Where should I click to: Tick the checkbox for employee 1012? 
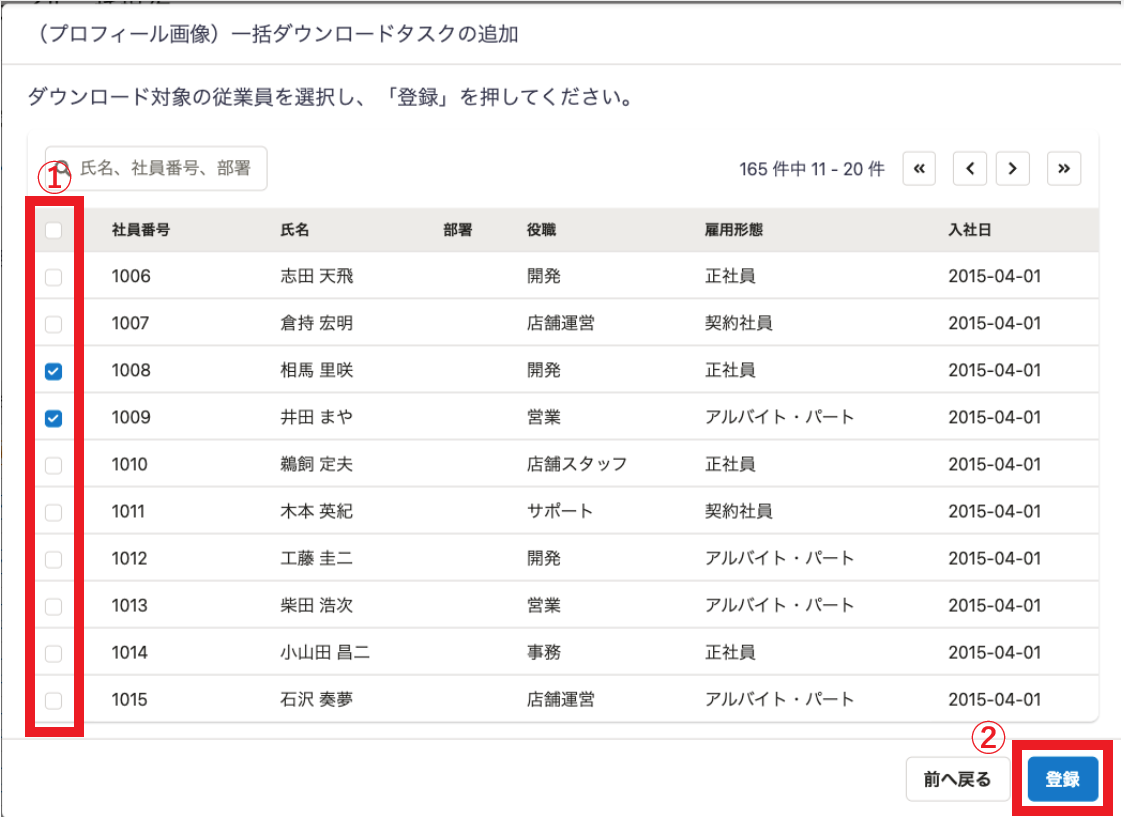tap(54, 559)
